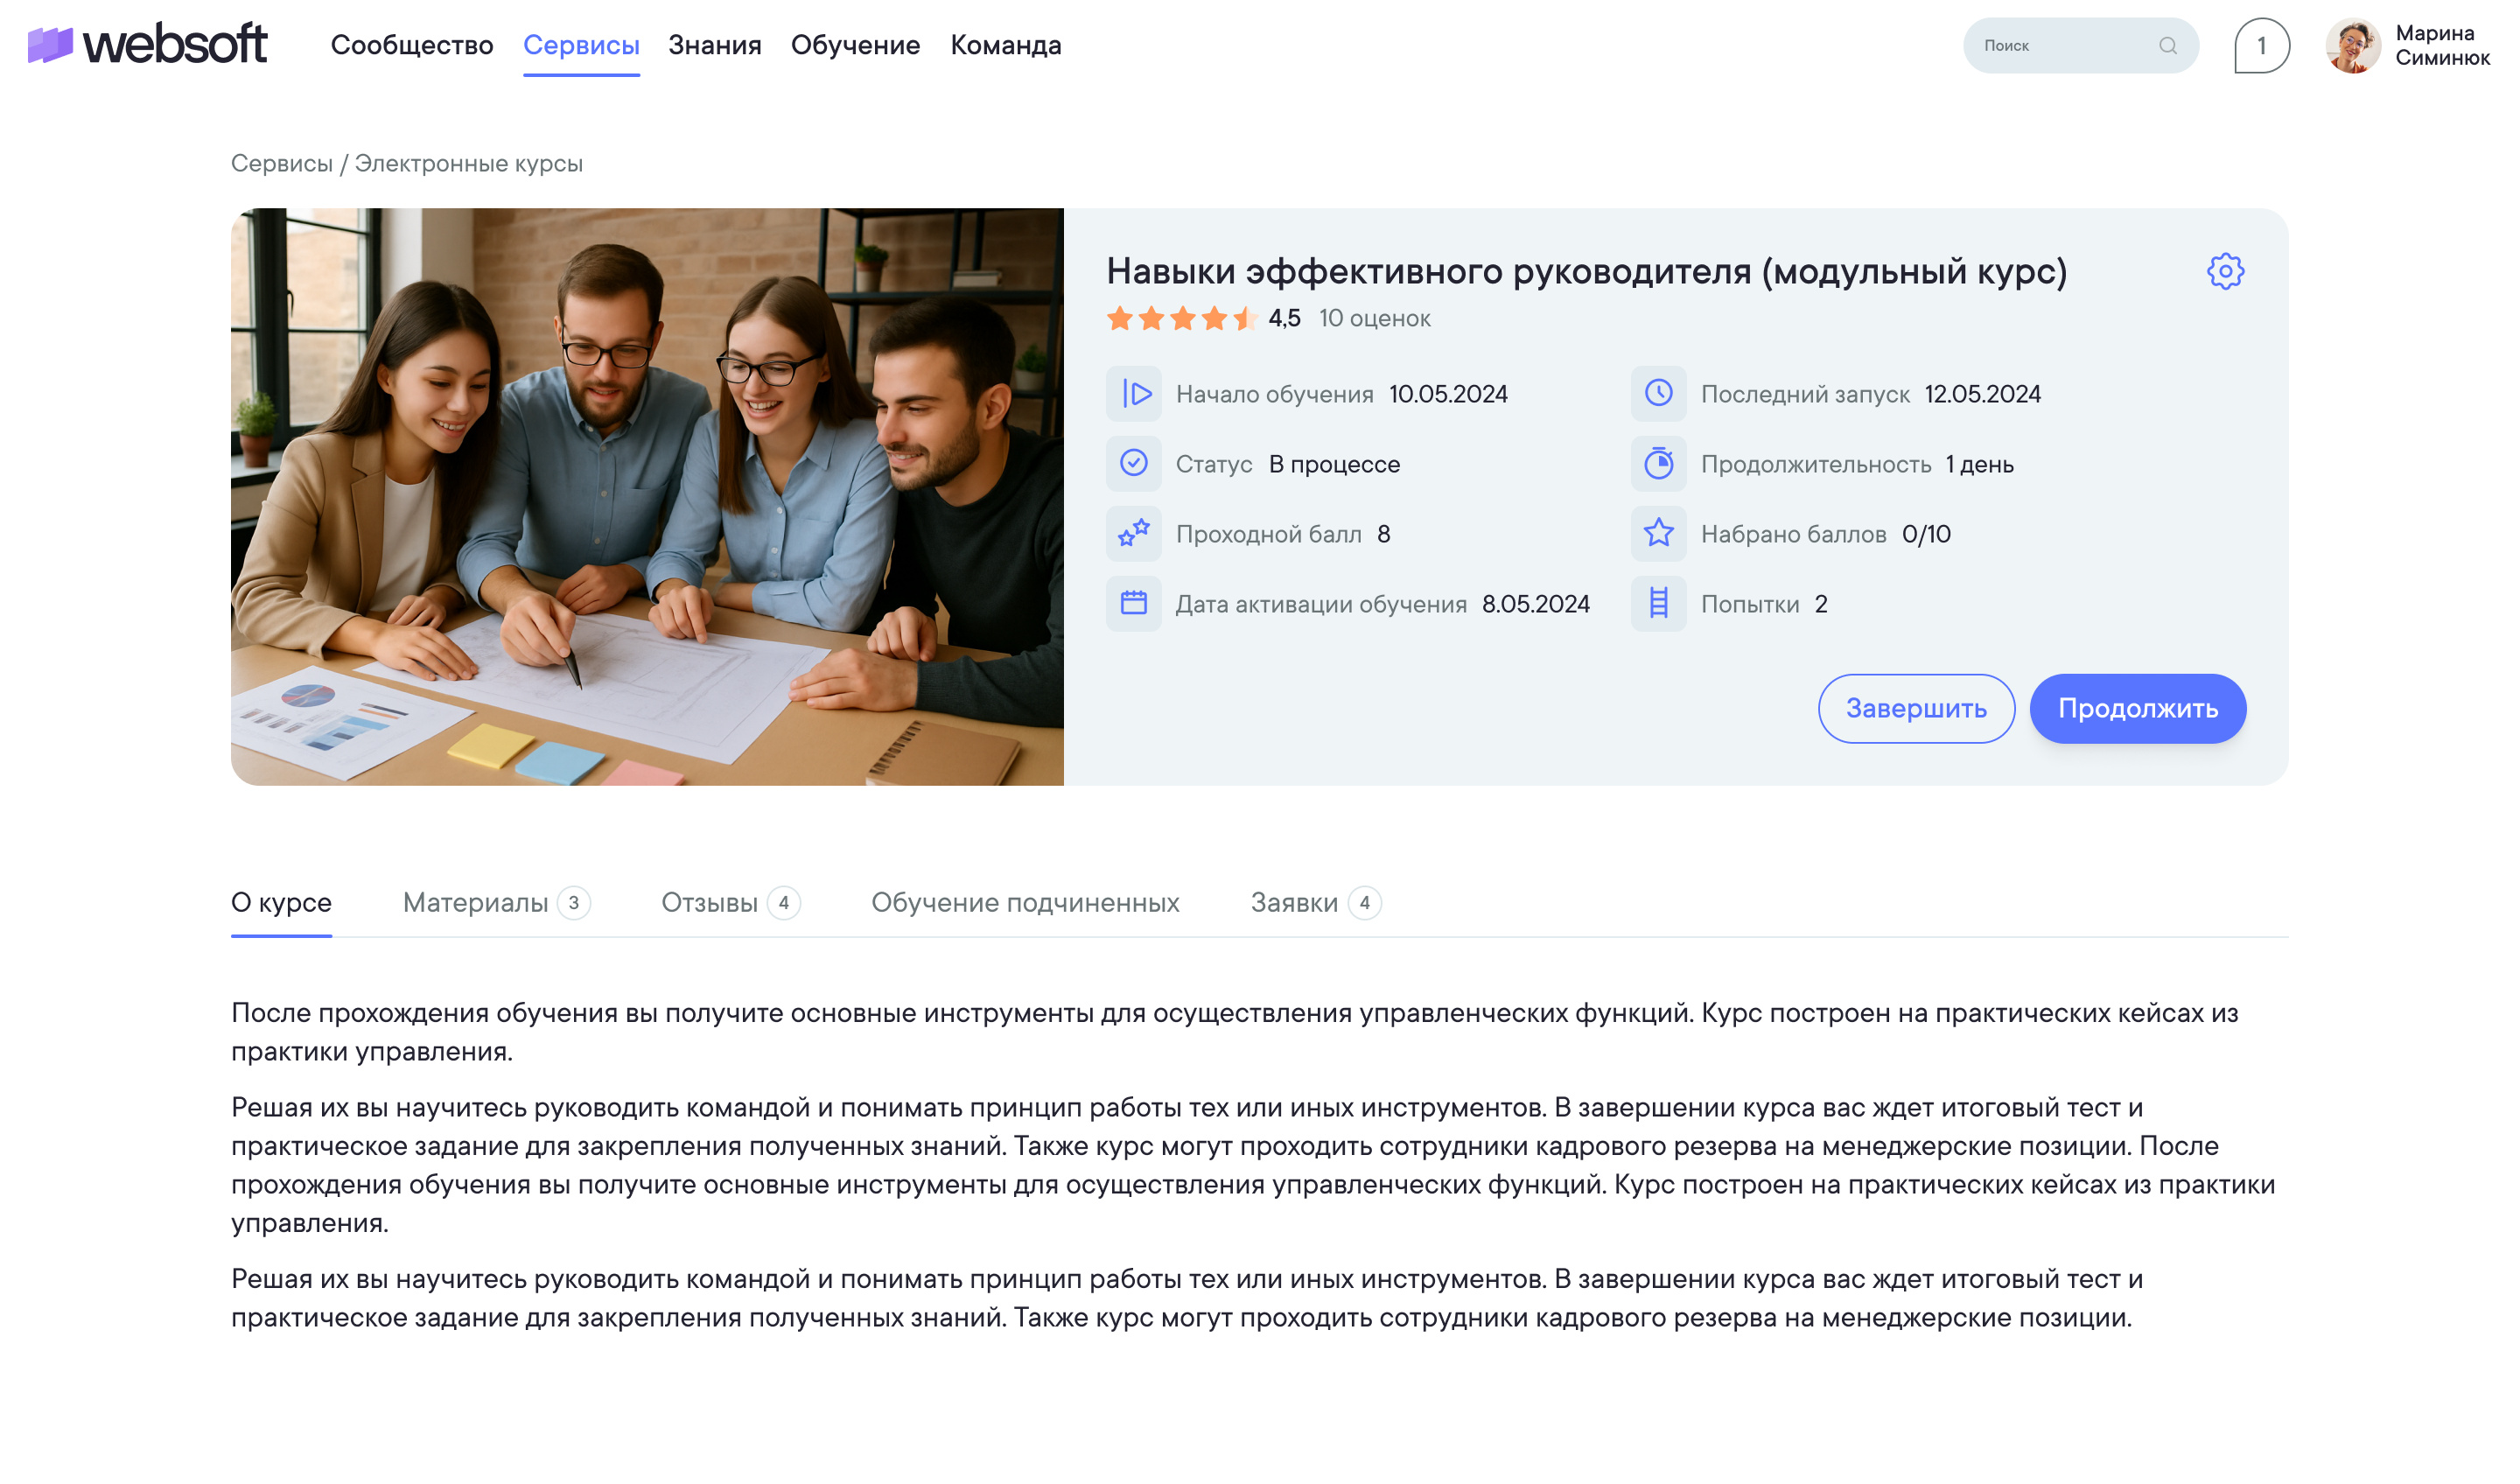Click the play icon beside Начало обучения
The height and width of the screenshot is (1484, 2520).
1134,394
